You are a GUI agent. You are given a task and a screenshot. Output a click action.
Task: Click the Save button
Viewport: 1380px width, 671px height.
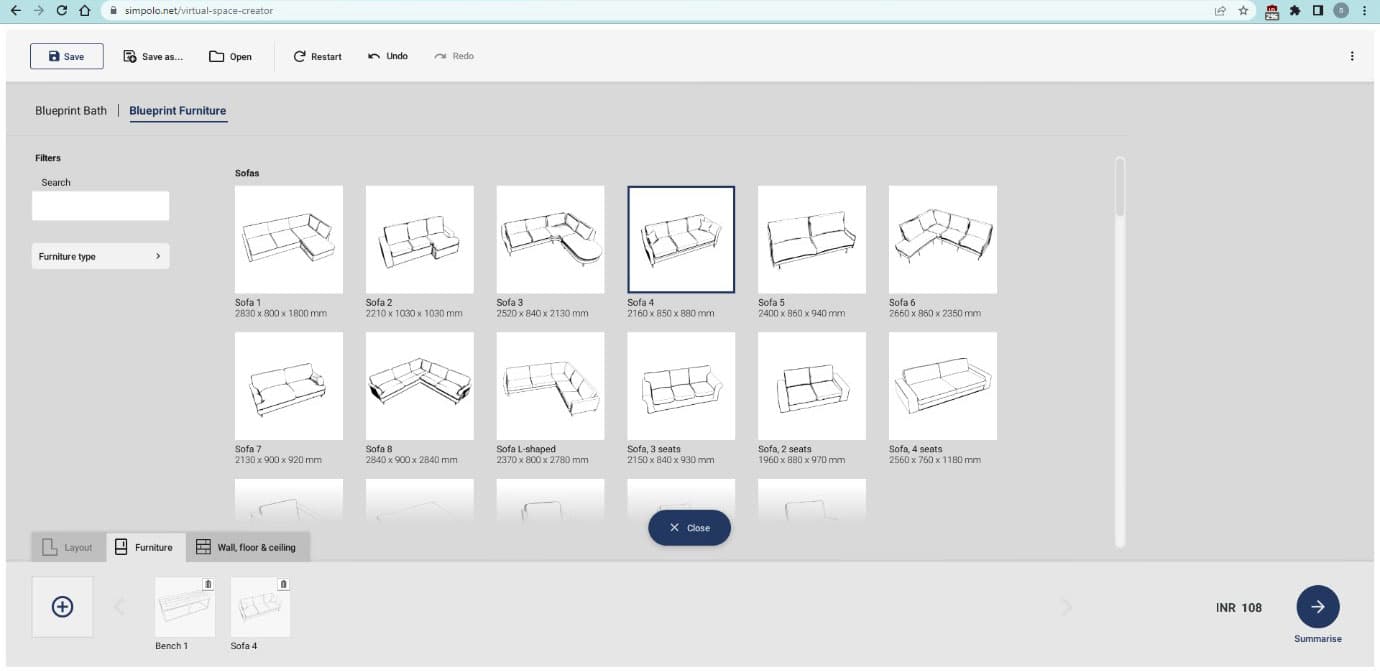coord(66,56)
